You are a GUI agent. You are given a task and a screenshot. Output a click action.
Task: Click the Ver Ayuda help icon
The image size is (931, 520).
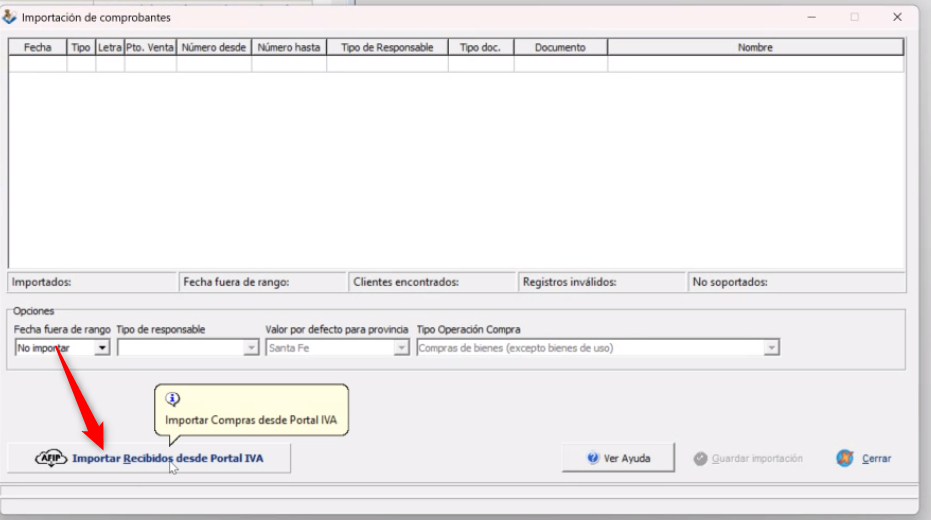point(594,458)
